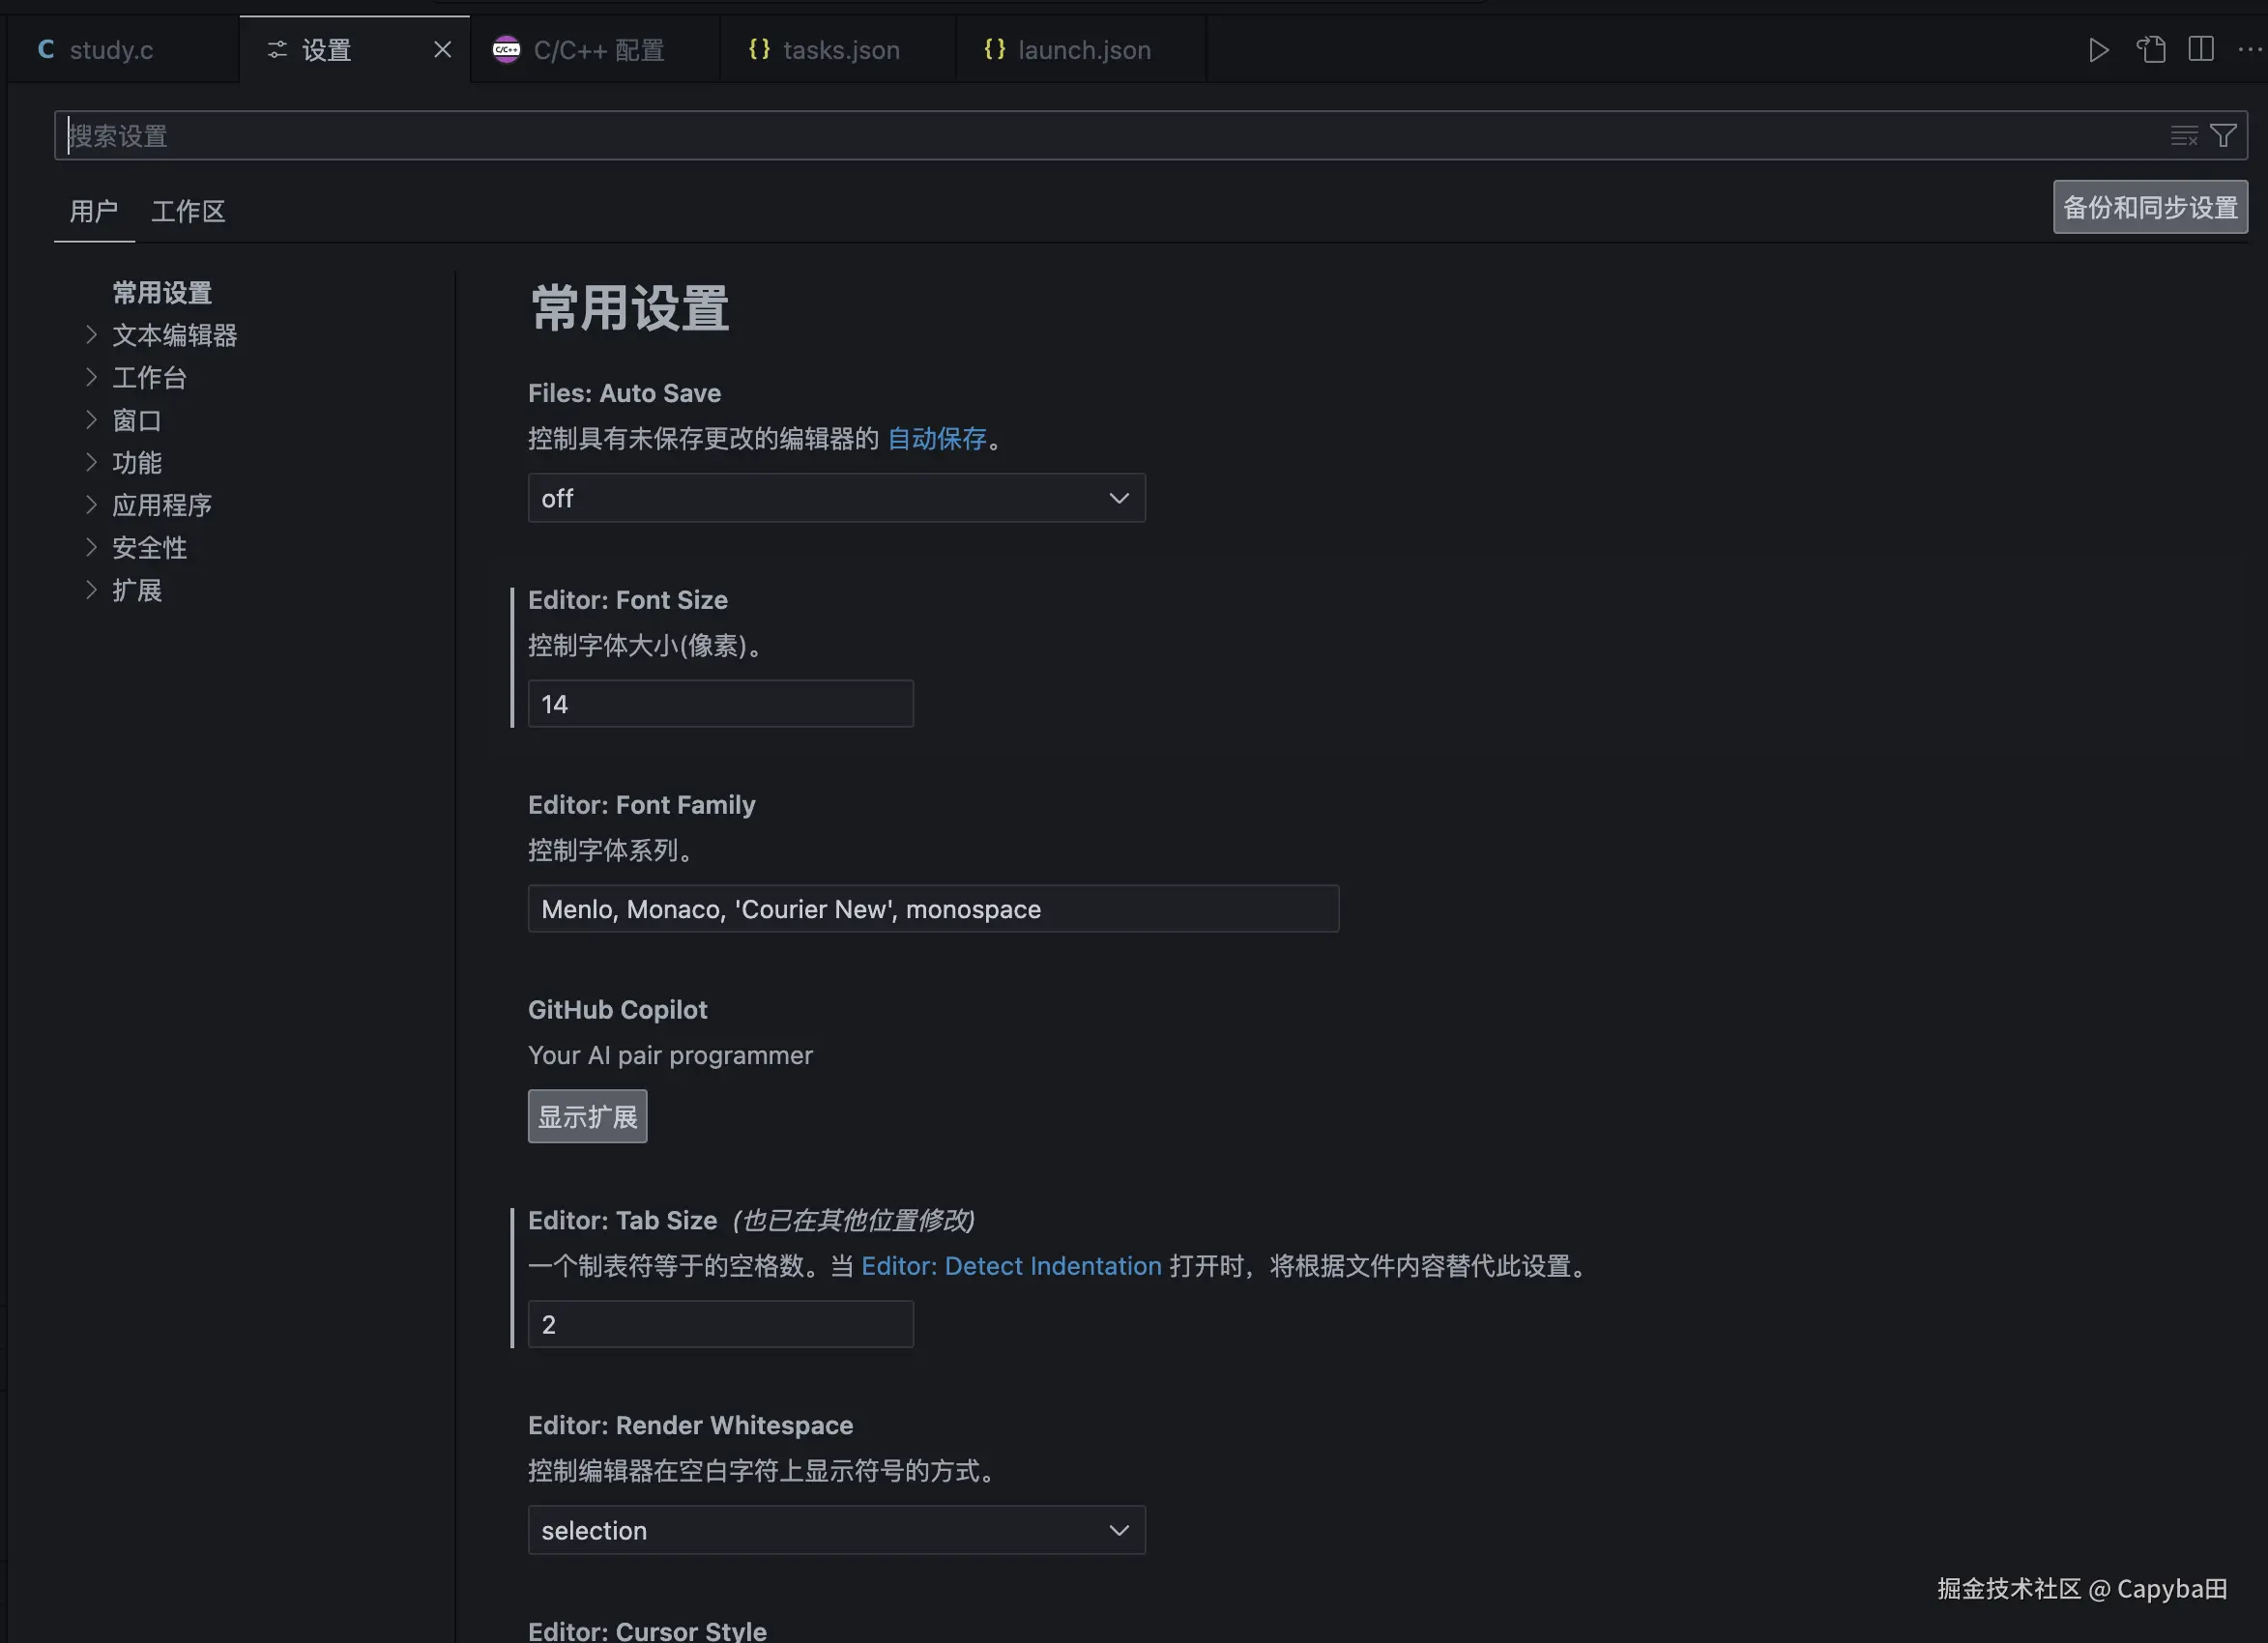Open the more actions ellipsis menu

pyautogui.click(x=2249, y=50)
